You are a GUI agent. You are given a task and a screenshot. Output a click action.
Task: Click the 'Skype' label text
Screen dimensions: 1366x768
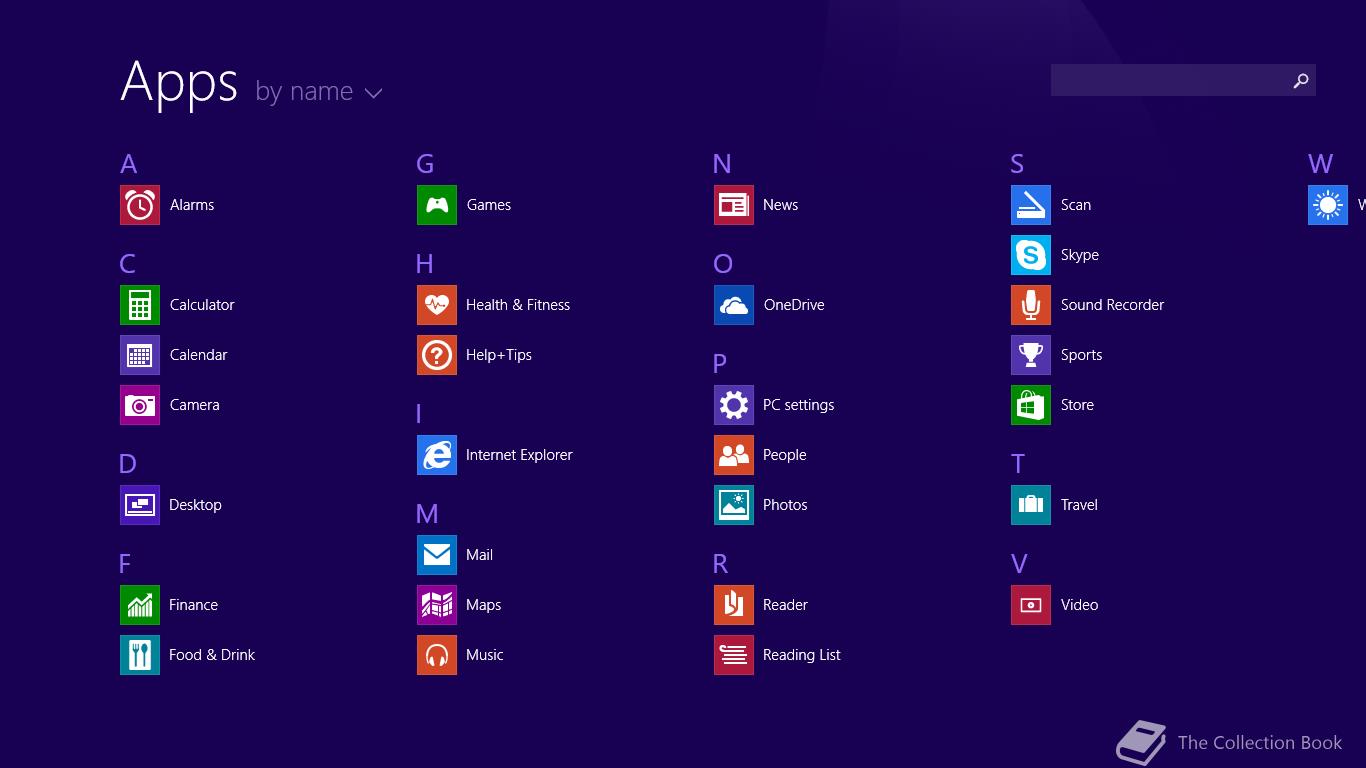point(1080,255)
